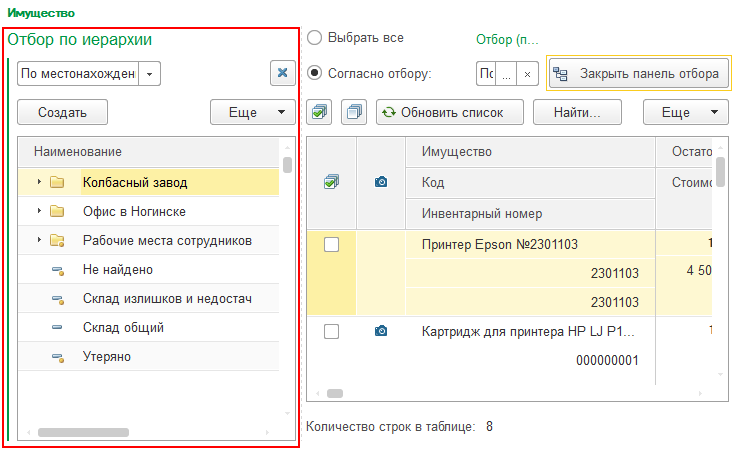Click the Колбасный завод folder icon
740x450 pixels.
tap(57, 183)
